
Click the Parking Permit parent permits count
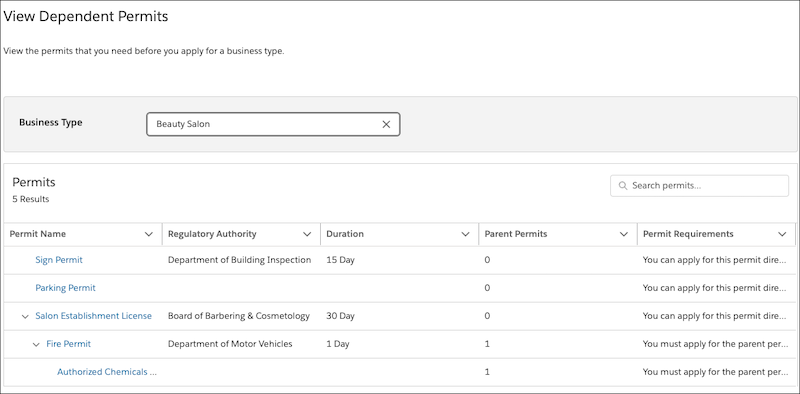coord(487,288)
